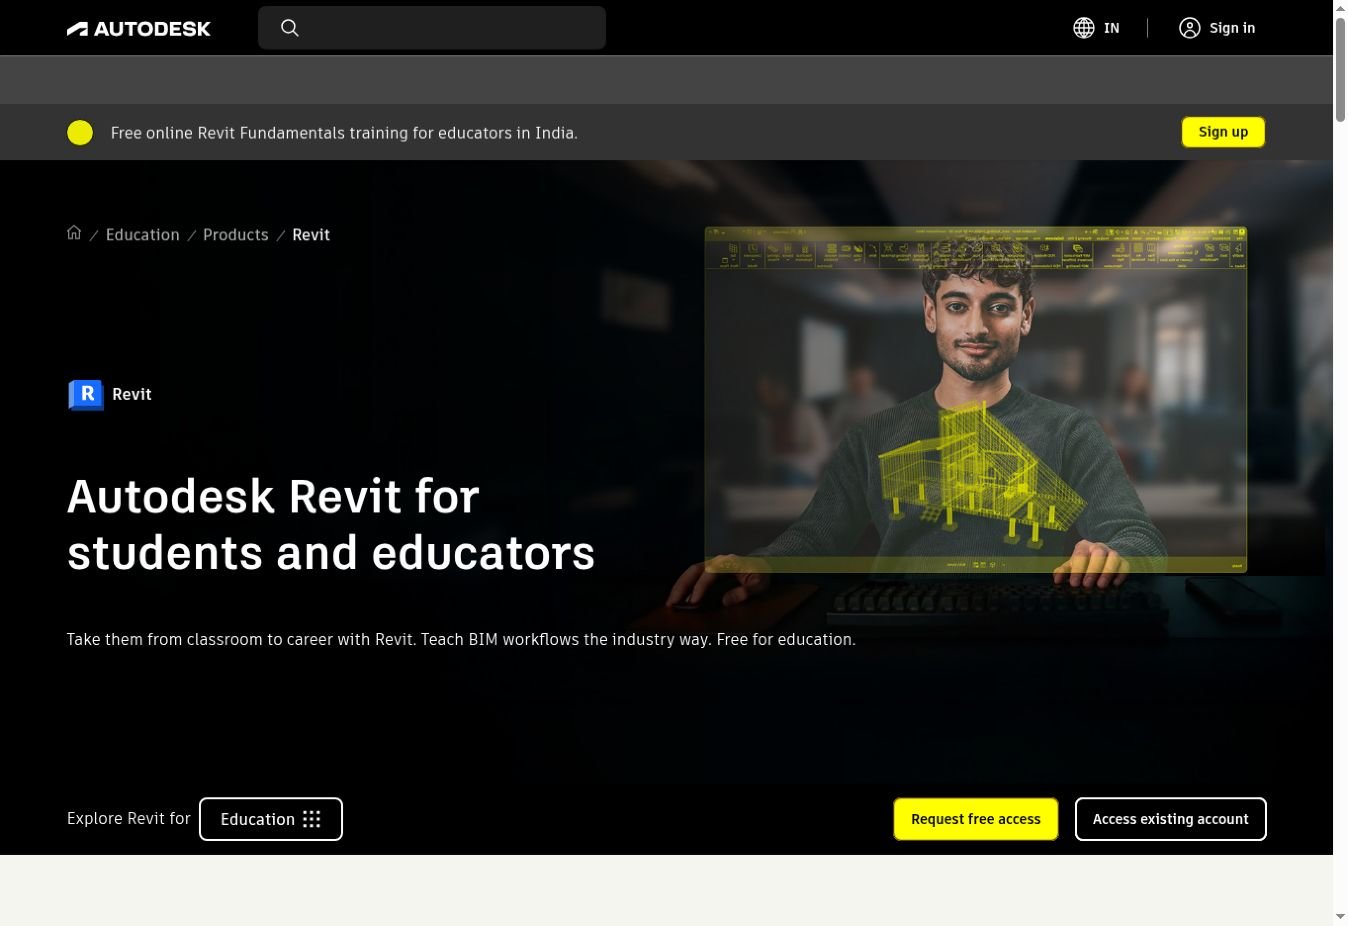Click the user profile icon
Image resolution: width=1348 pixels, height=926 pixels.
point(1189,28)
